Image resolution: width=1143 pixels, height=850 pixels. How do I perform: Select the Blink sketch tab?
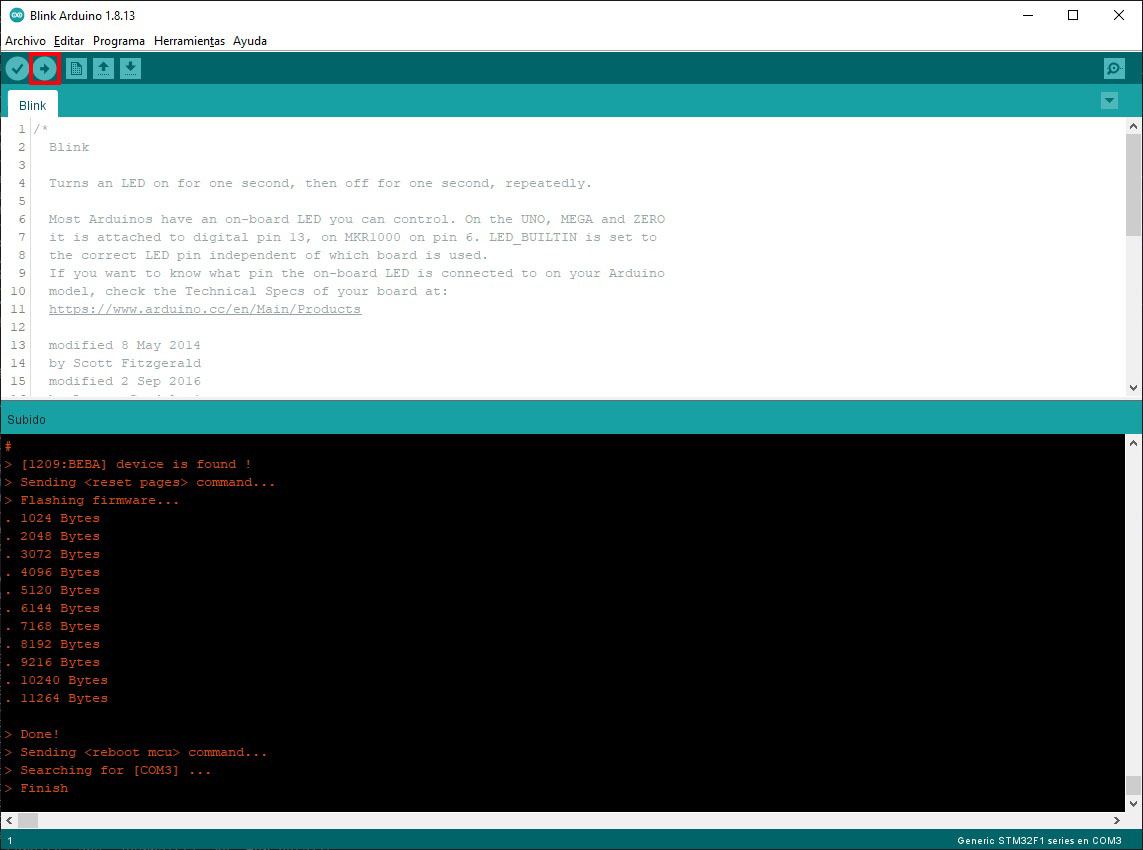click(33, 106)
